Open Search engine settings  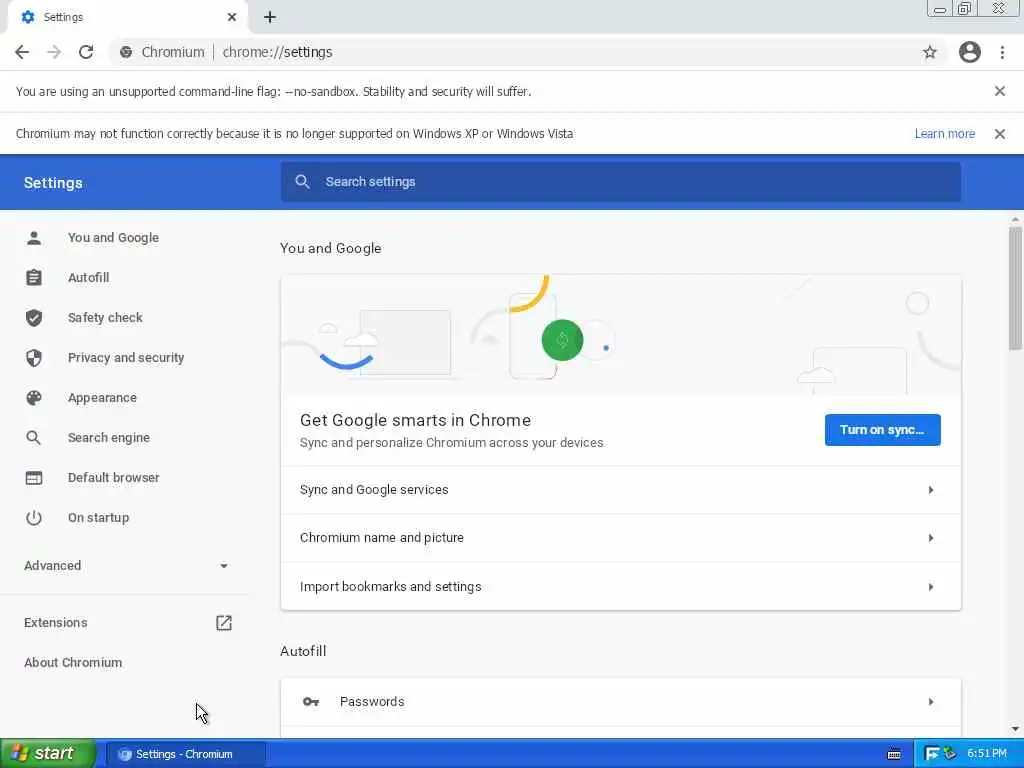pos(108,438)
